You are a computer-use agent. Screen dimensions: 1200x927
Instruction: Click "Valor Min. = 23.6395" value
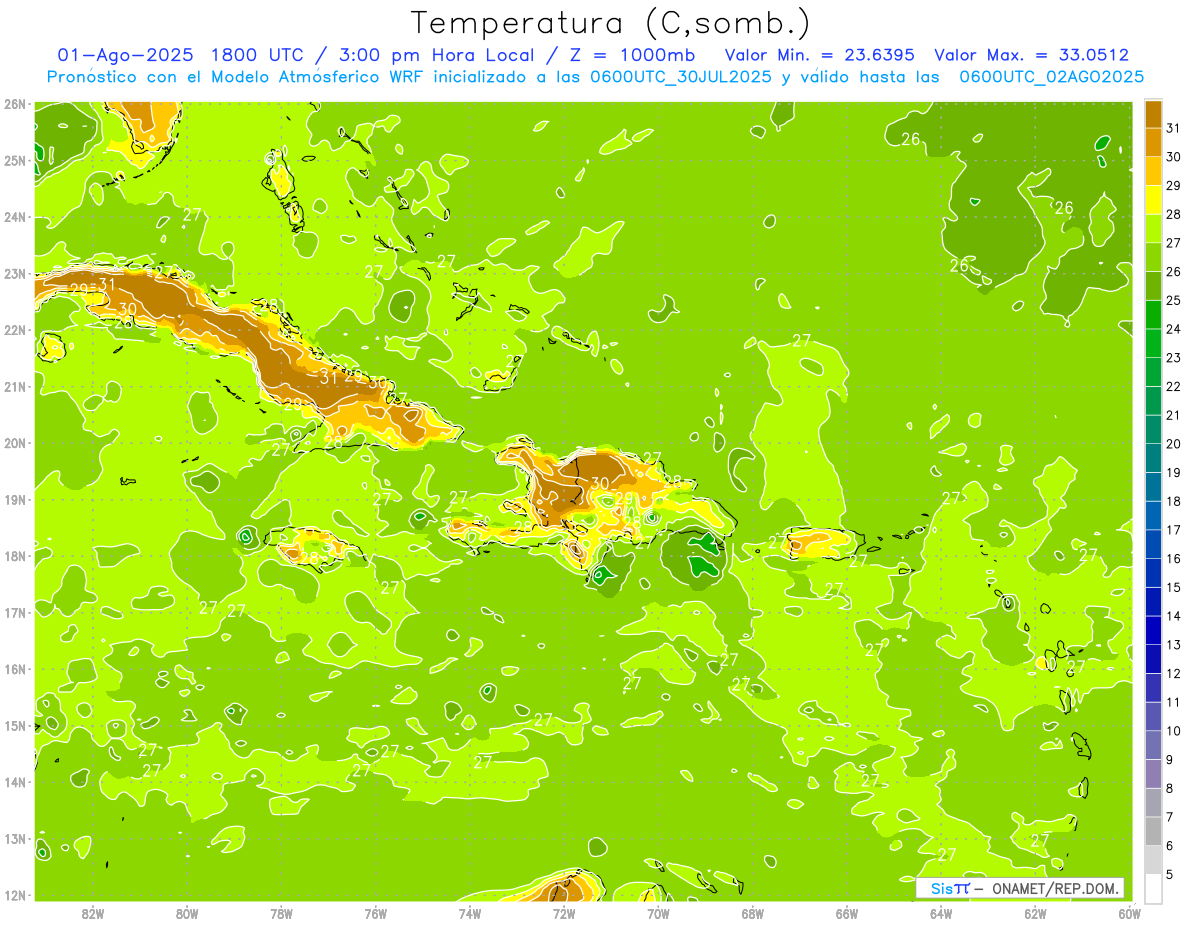pyautogui.click(x=820, y=55)
